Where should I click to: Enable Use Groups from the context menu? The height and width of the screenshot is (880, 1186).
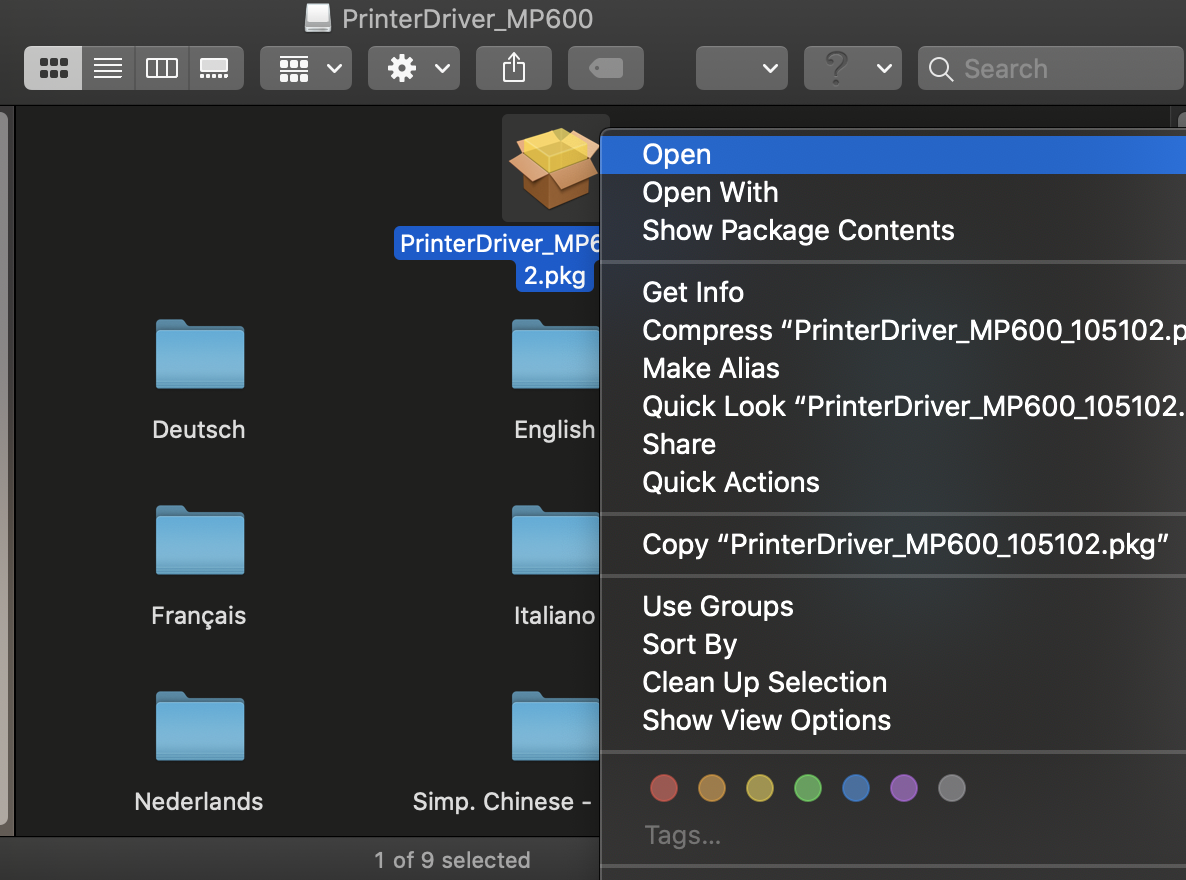(x=718, y=606)
